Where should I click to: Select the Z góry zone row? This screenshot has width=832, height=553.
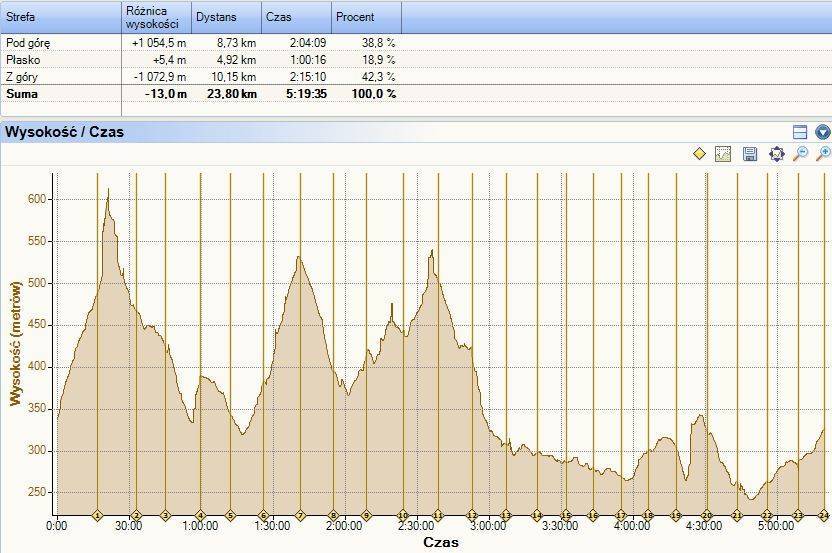[x=200, y=77]
